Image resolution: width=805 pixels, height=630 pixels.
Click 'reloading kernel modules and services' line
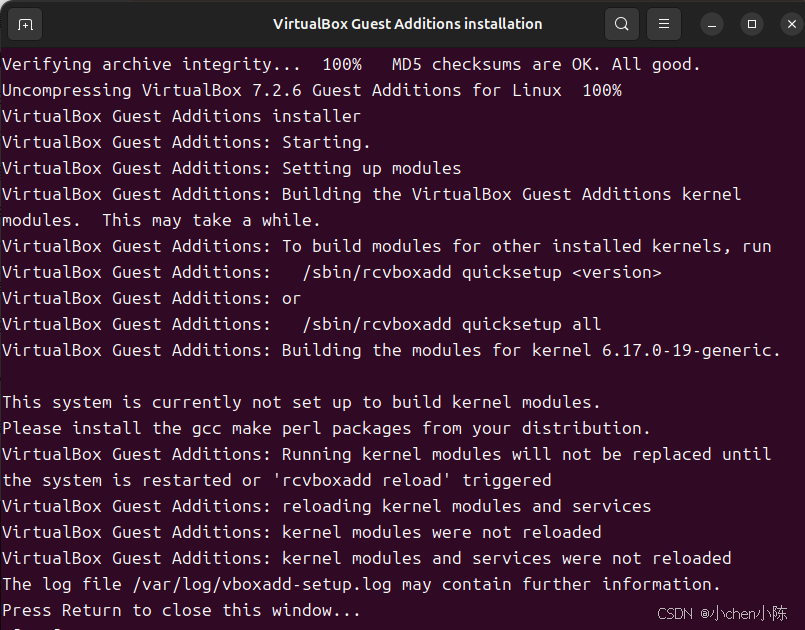tap(327, 507)
